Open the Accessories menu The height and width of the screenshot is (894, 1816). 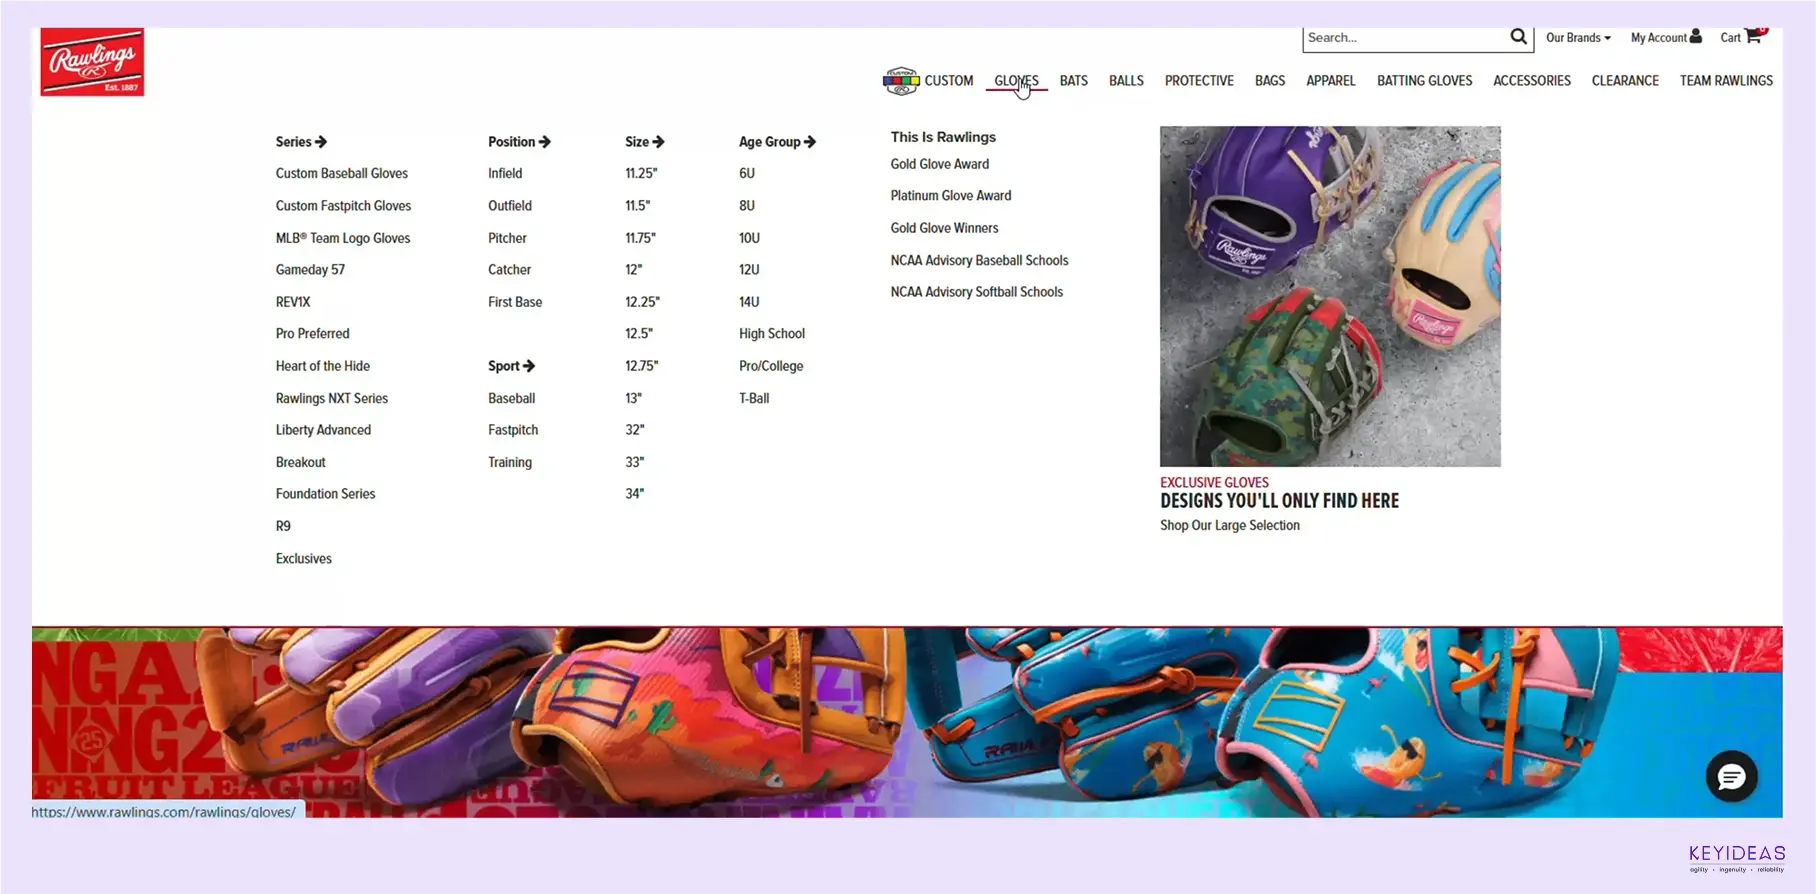click(x=1531, y=81)
